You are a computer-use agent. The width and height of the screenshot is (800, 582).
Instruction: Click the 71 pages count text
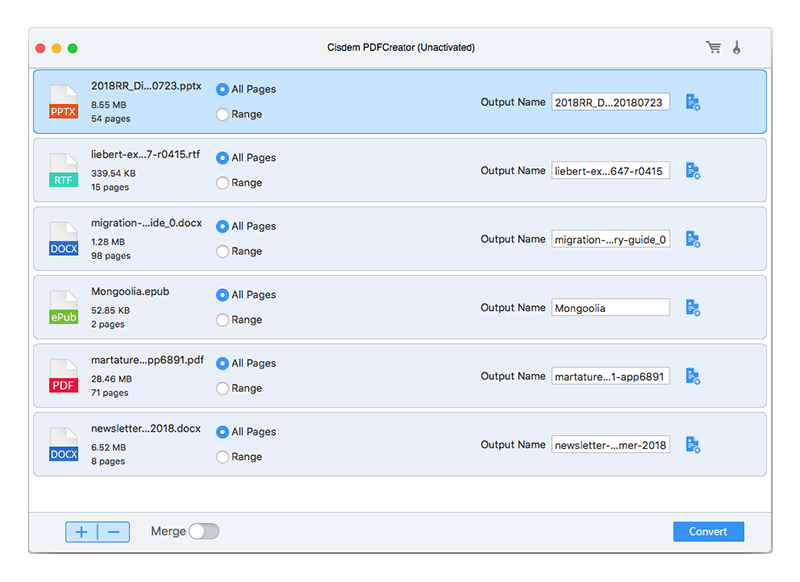(x=110, y=393)
